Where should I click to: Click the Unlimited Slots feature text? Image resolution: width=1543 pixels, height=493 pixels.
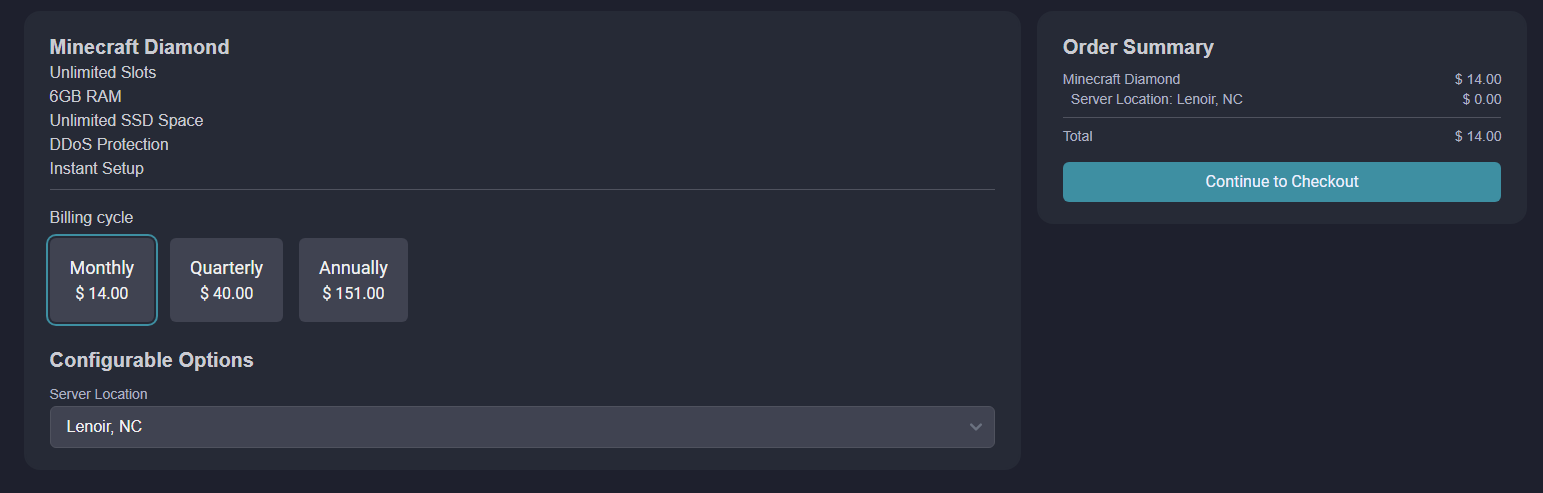[103, 73]
